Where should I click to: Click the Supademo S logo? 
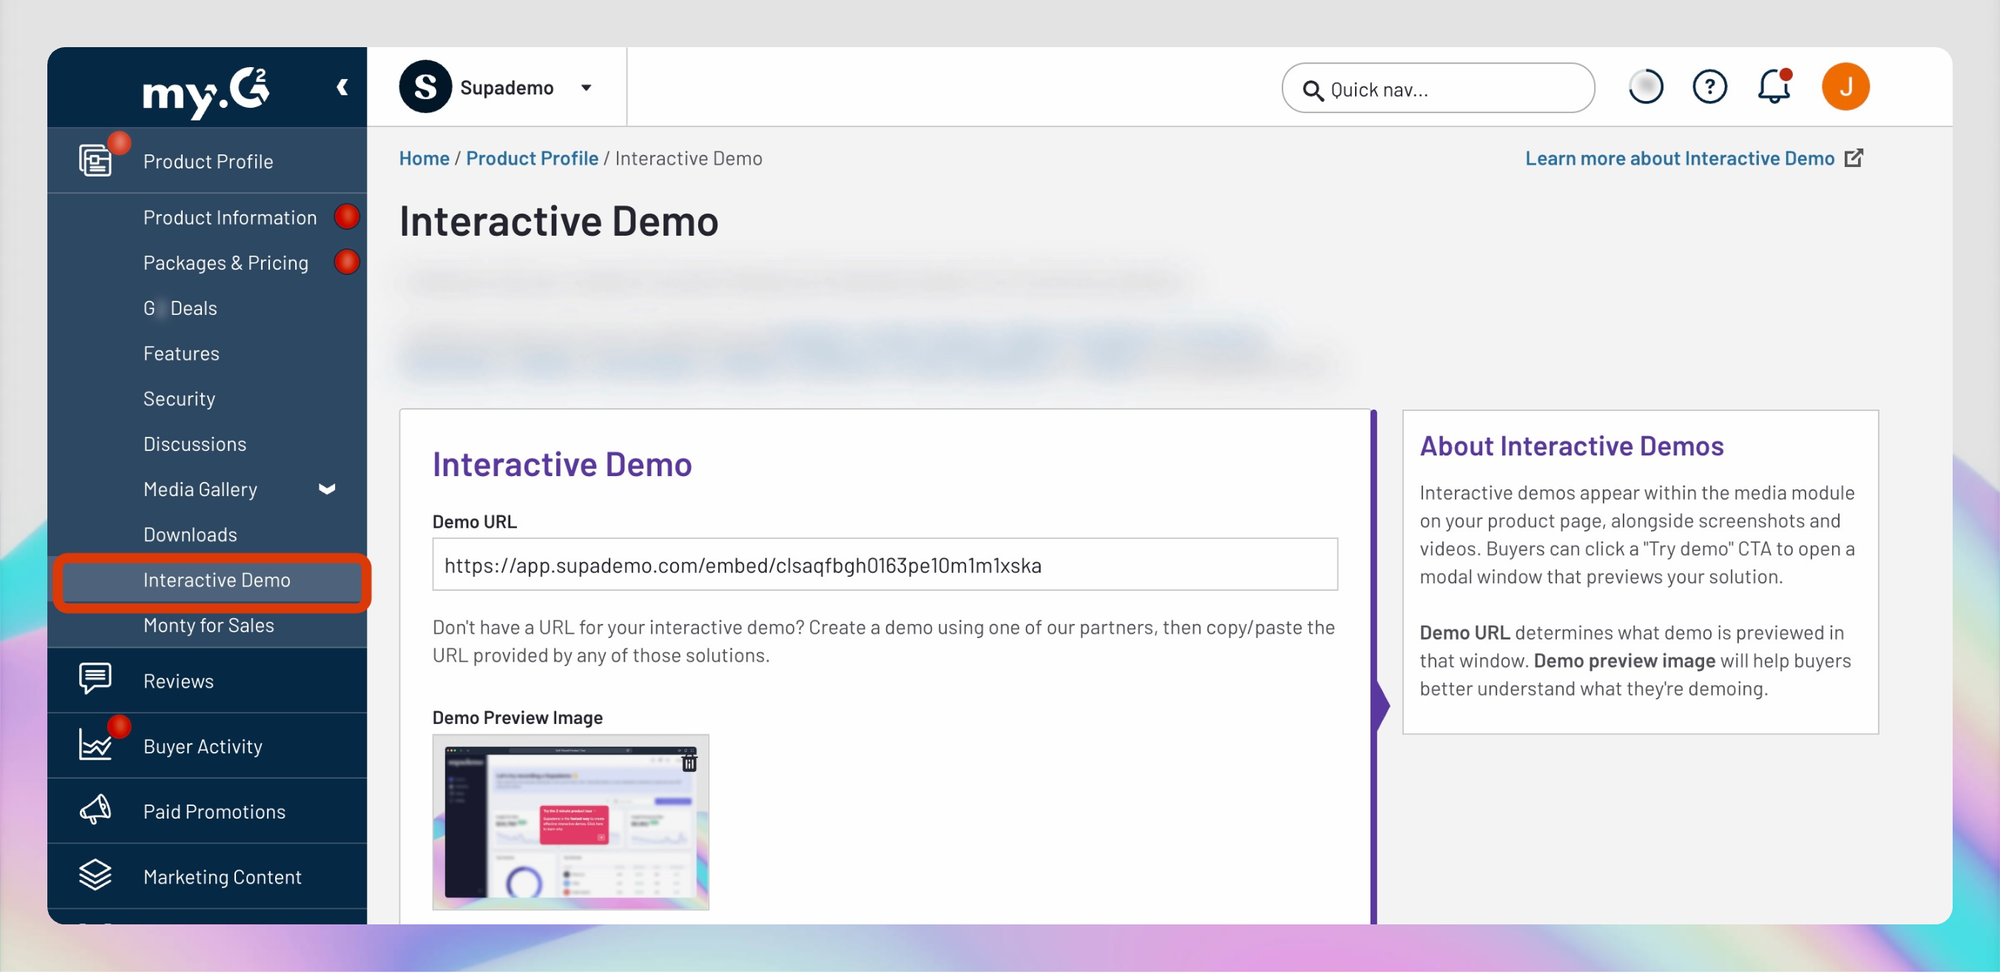pyautogui.click(x=425, y=87)
